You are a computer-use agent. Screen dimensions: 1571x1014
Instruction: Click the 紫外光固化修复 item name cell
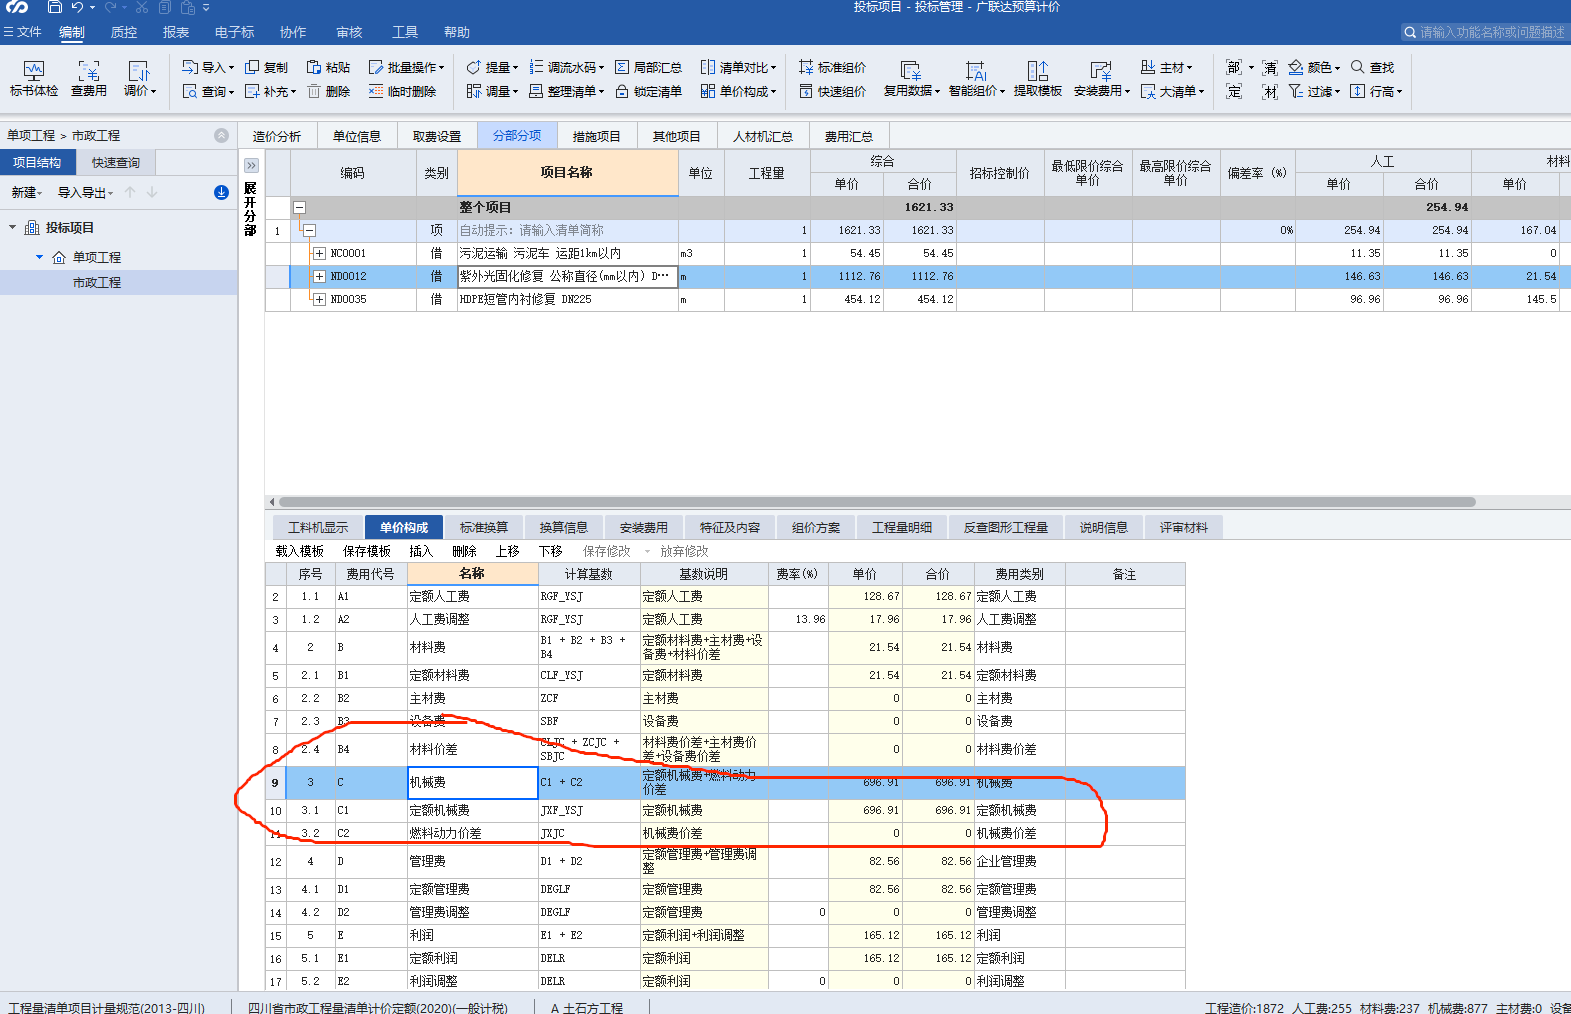[567, 276]
